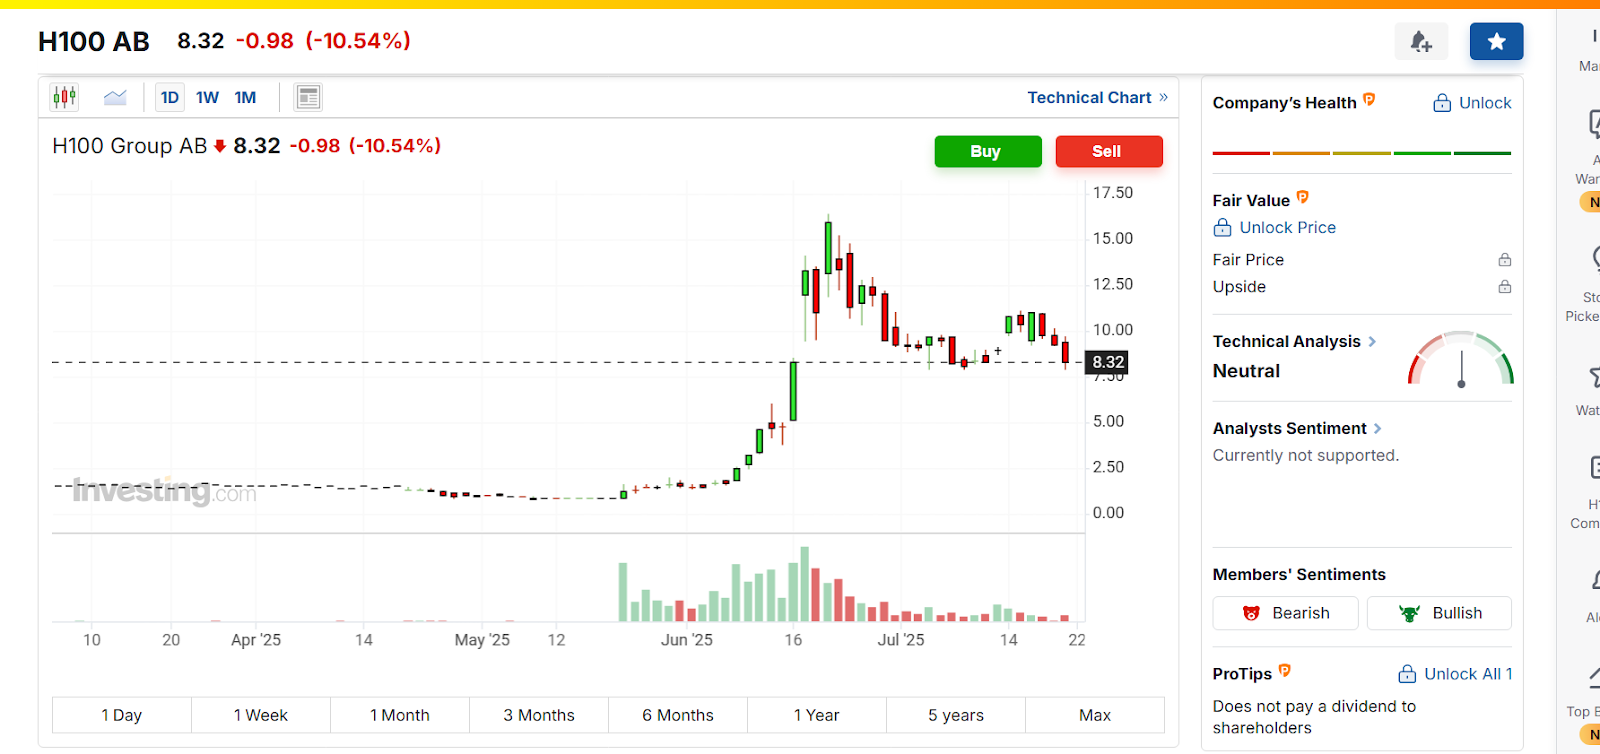1600x754 pixels.
Task: Click the Upside label
Action: click(1239, 287)
